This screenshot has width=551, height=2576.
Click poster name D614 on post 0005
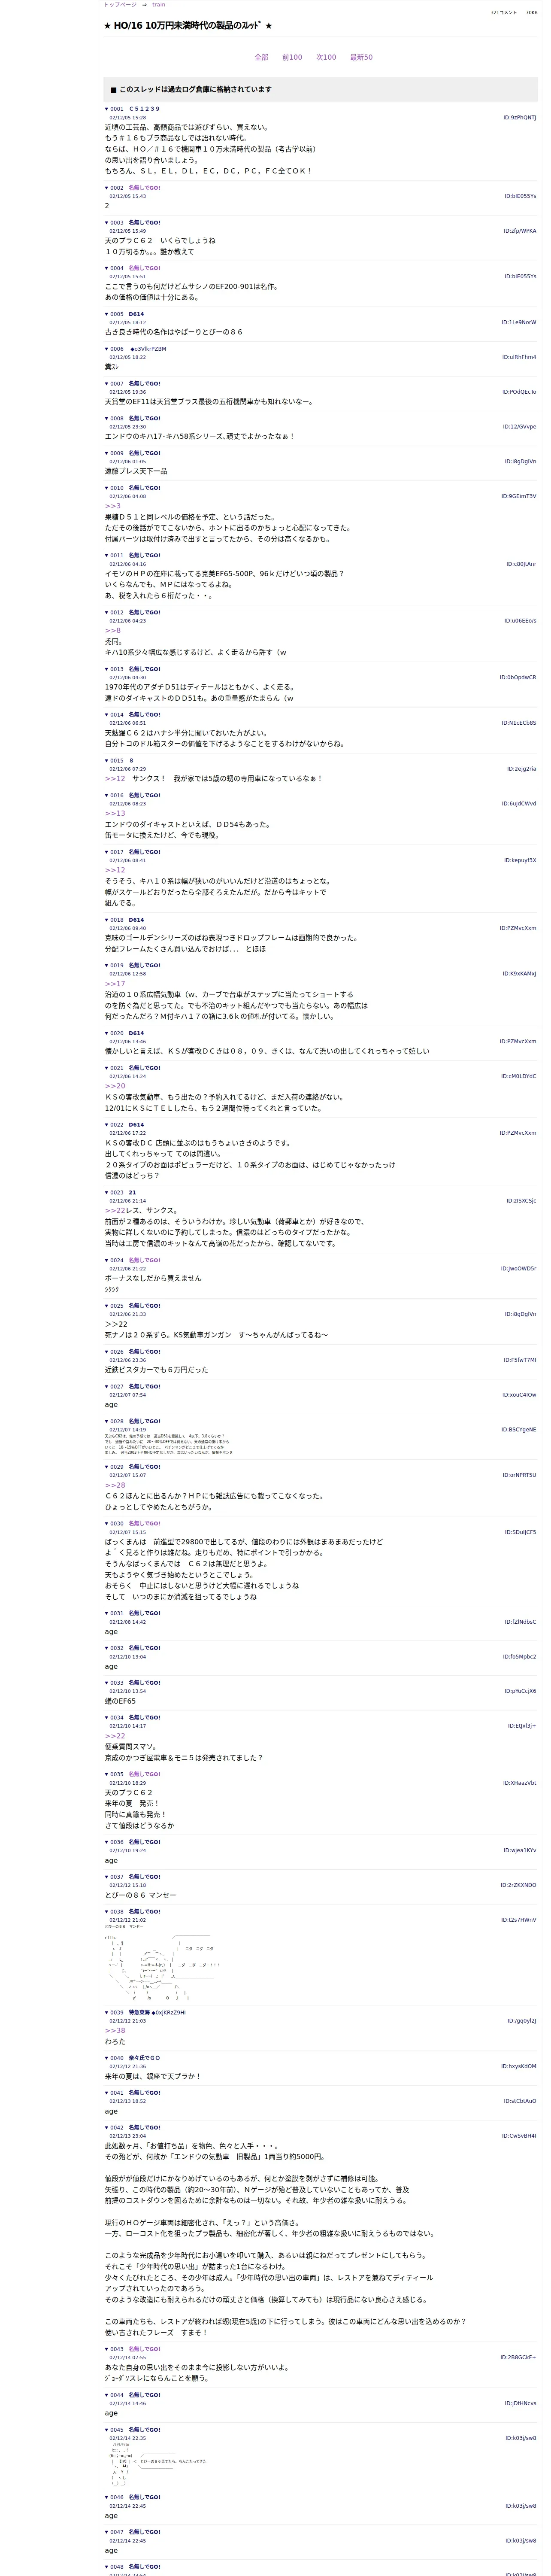tap(136, 314)
